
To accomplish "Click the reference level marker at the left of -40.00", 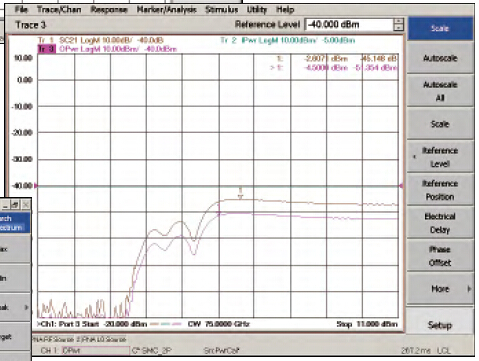I will (36, 186).
